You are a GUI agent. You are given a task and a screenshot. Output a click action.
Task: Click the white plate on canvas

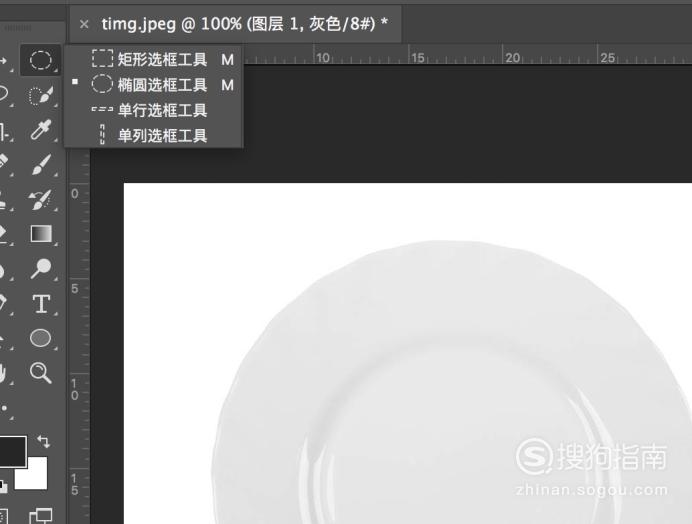click(450, 384)
